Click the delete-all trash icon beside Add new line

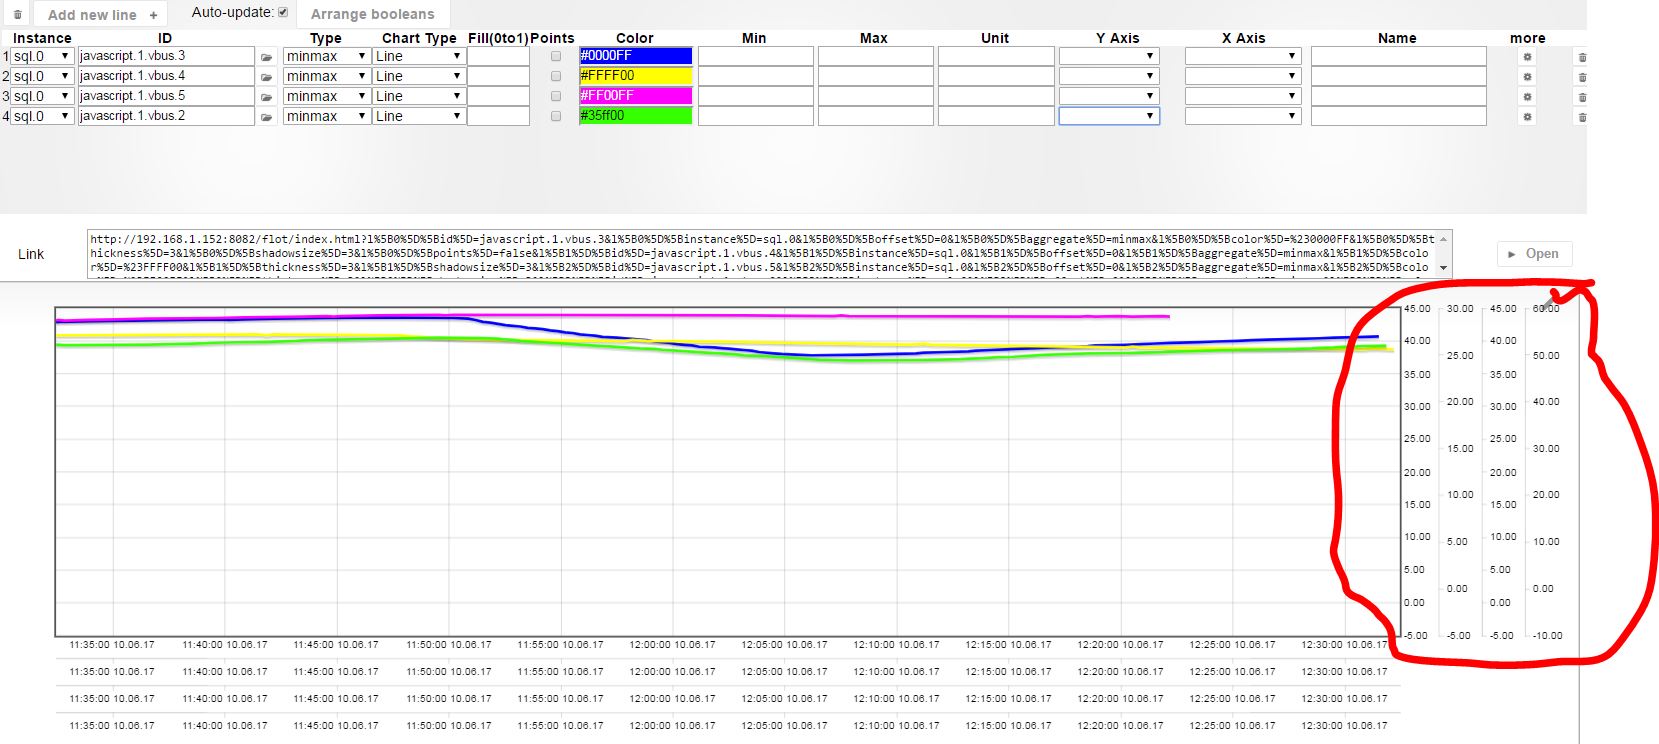tap(17, 14)
